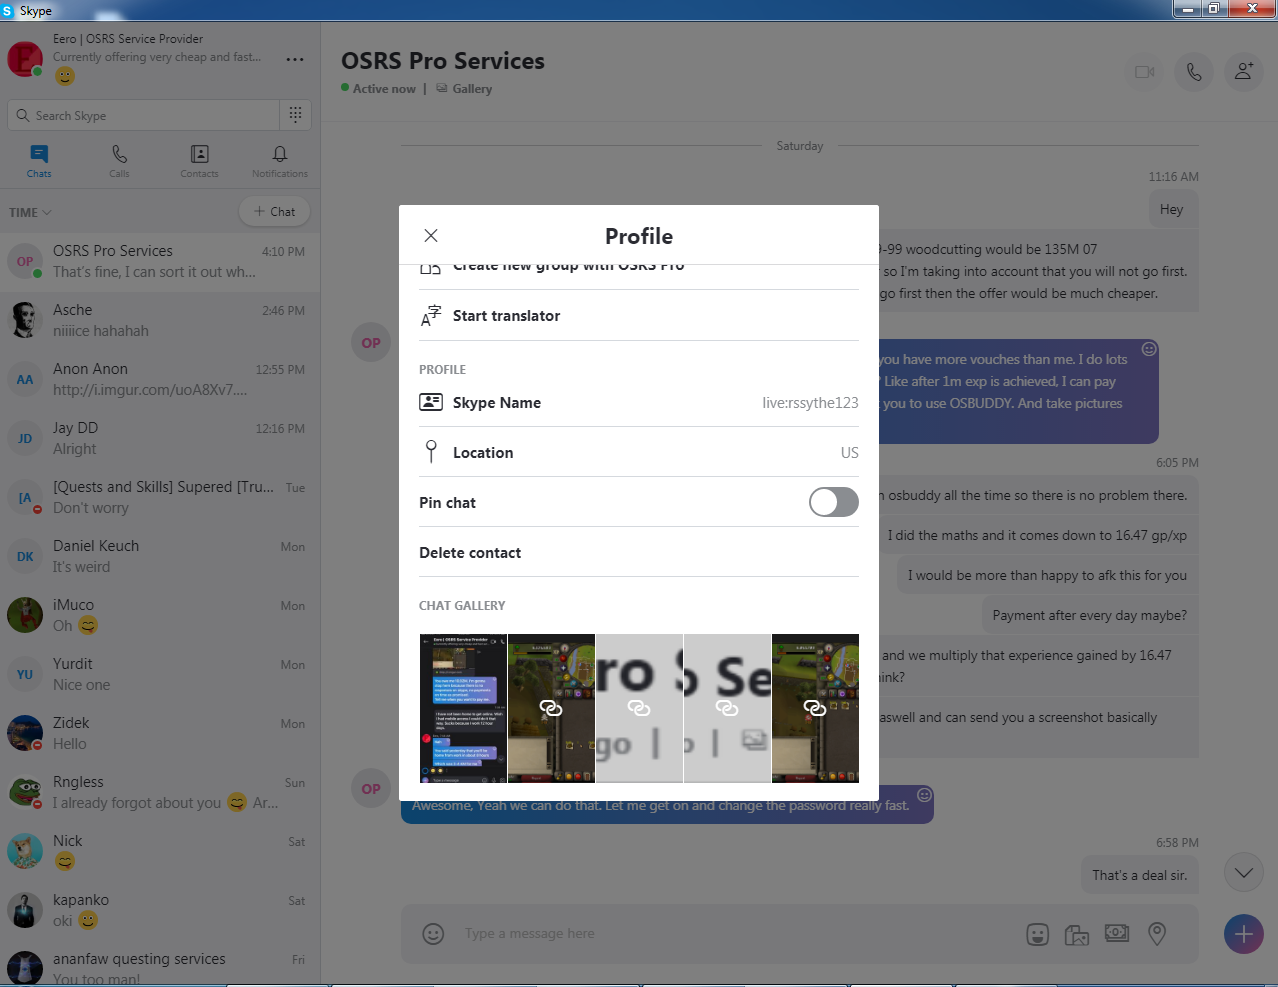Switch to the Calls tab

(x=119, y=161)
